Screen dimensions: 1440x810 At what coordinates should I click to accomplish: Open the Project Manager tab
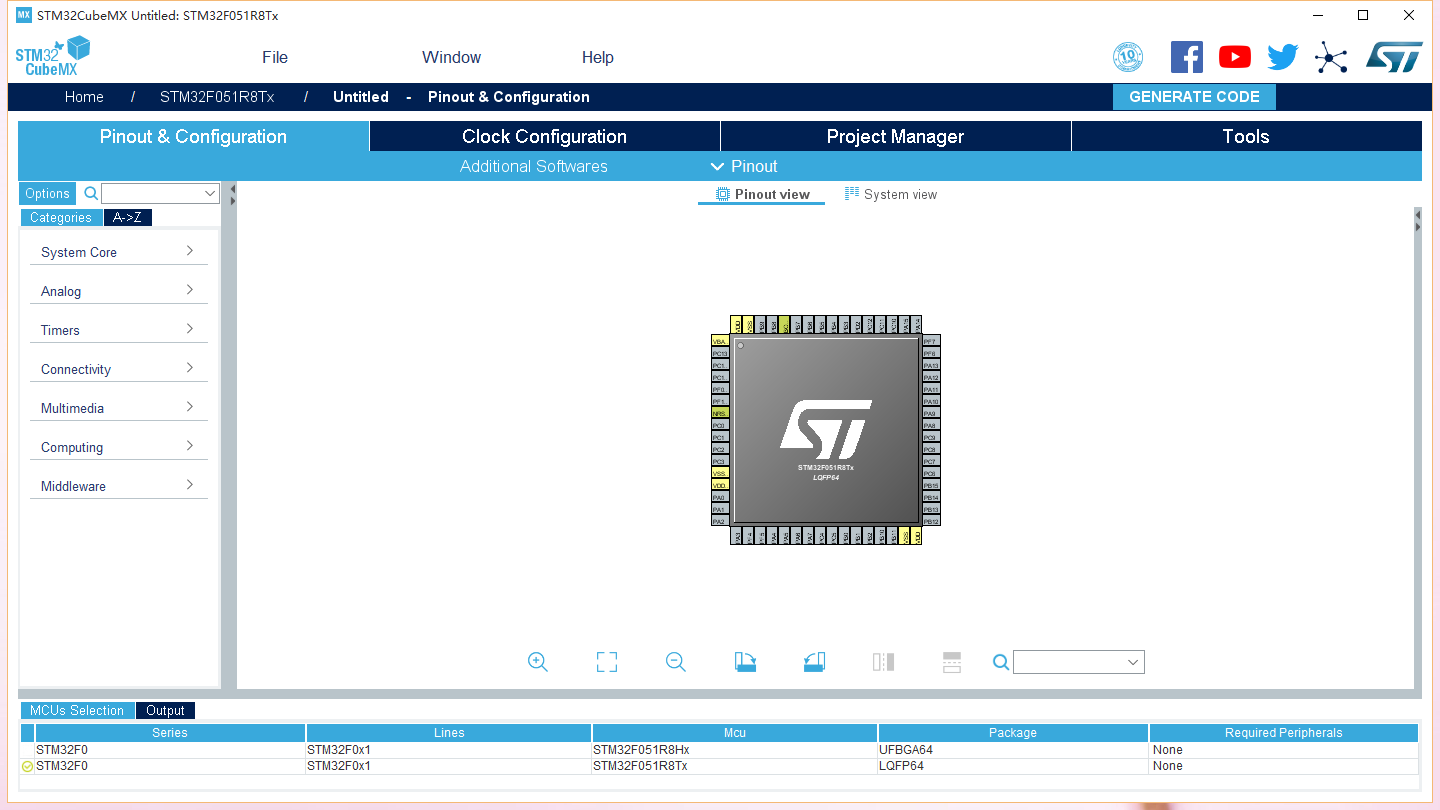895,136
